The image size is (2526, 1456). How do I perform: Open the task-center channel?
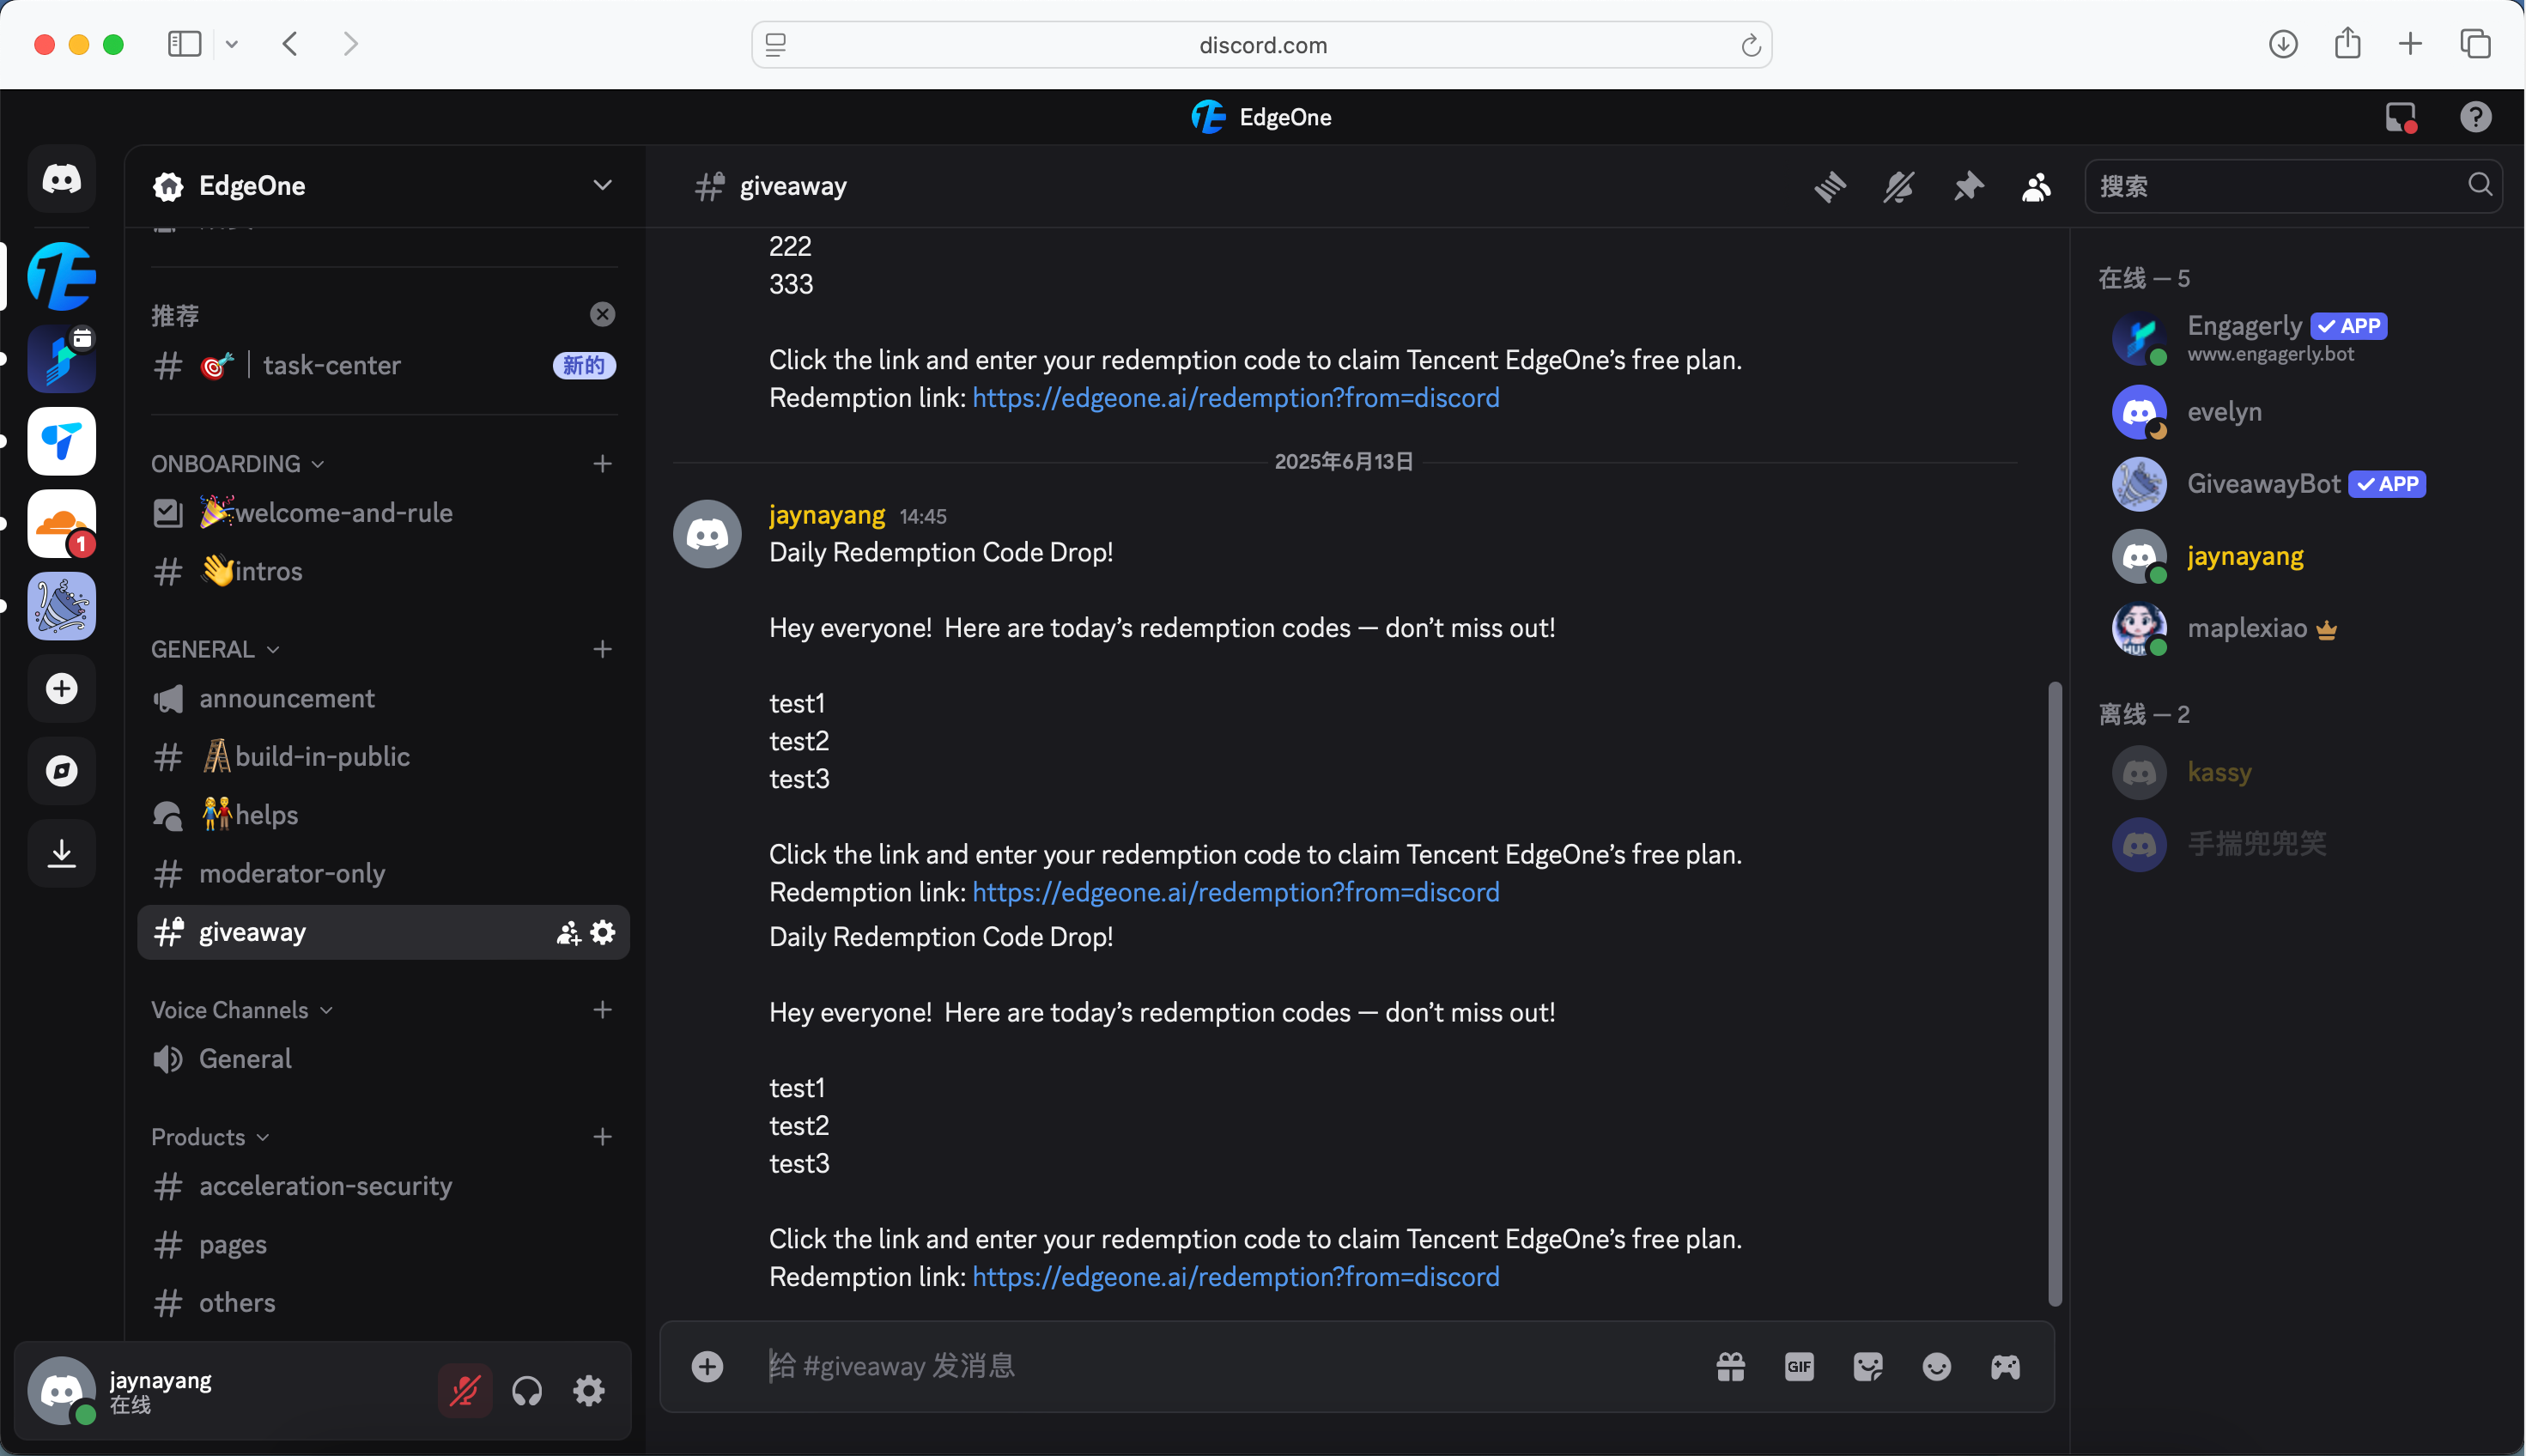pos(383,366)
